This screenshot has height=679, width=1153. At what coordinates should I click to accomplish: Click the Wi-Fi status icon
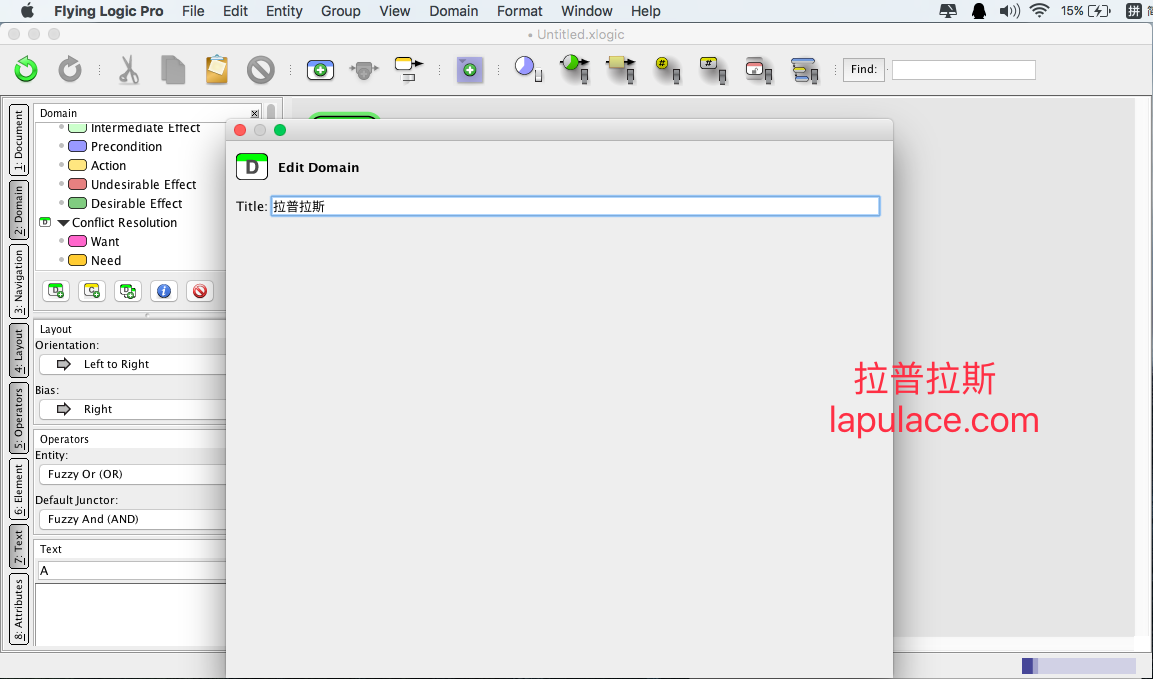[x=1039, y=10]
